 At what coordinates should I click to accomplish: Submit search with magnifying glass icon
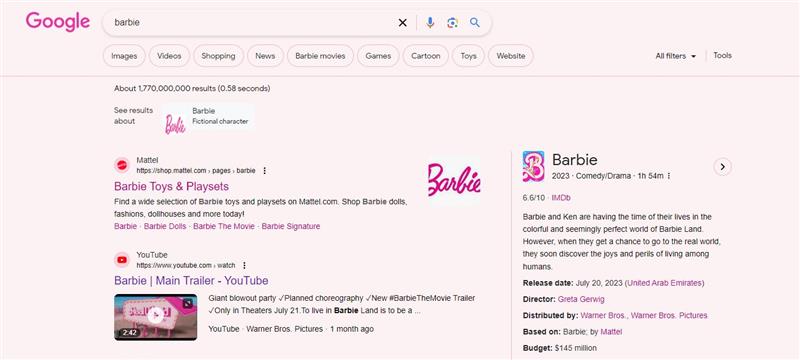coord(475,22)
